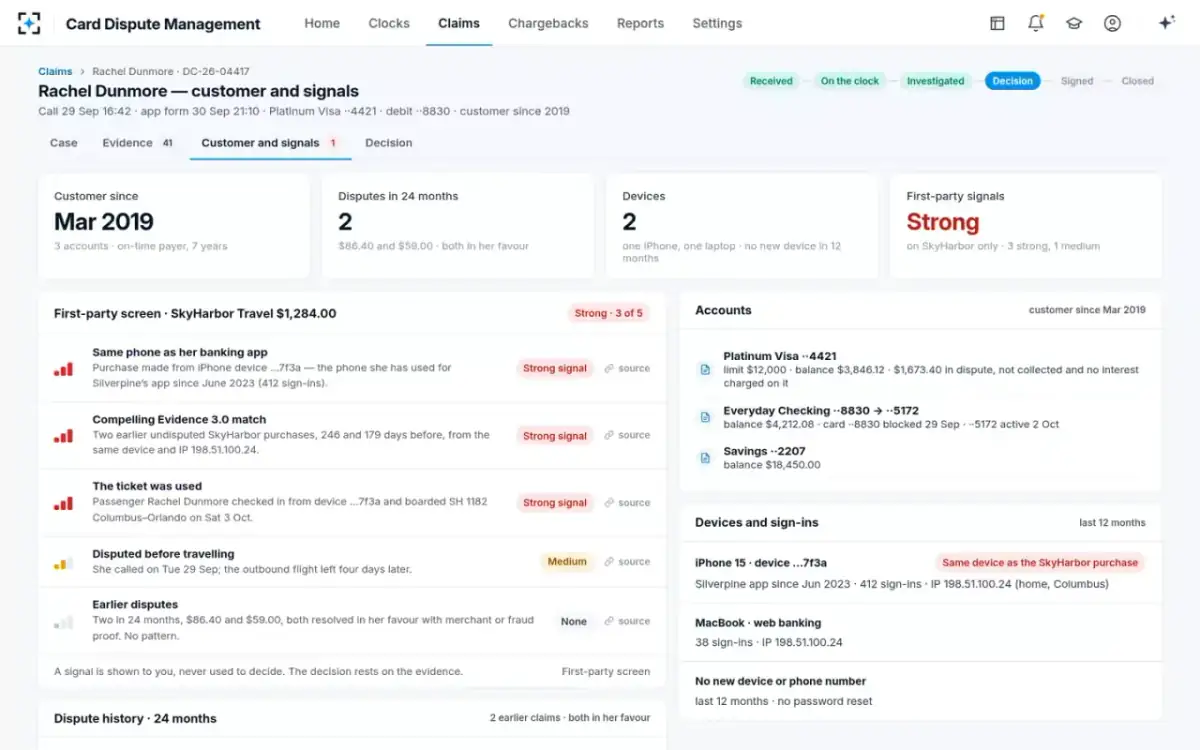The width and height of the screenshot is (1200, 750).
Task: Click Savings account document icon
Action: point(705,458)
